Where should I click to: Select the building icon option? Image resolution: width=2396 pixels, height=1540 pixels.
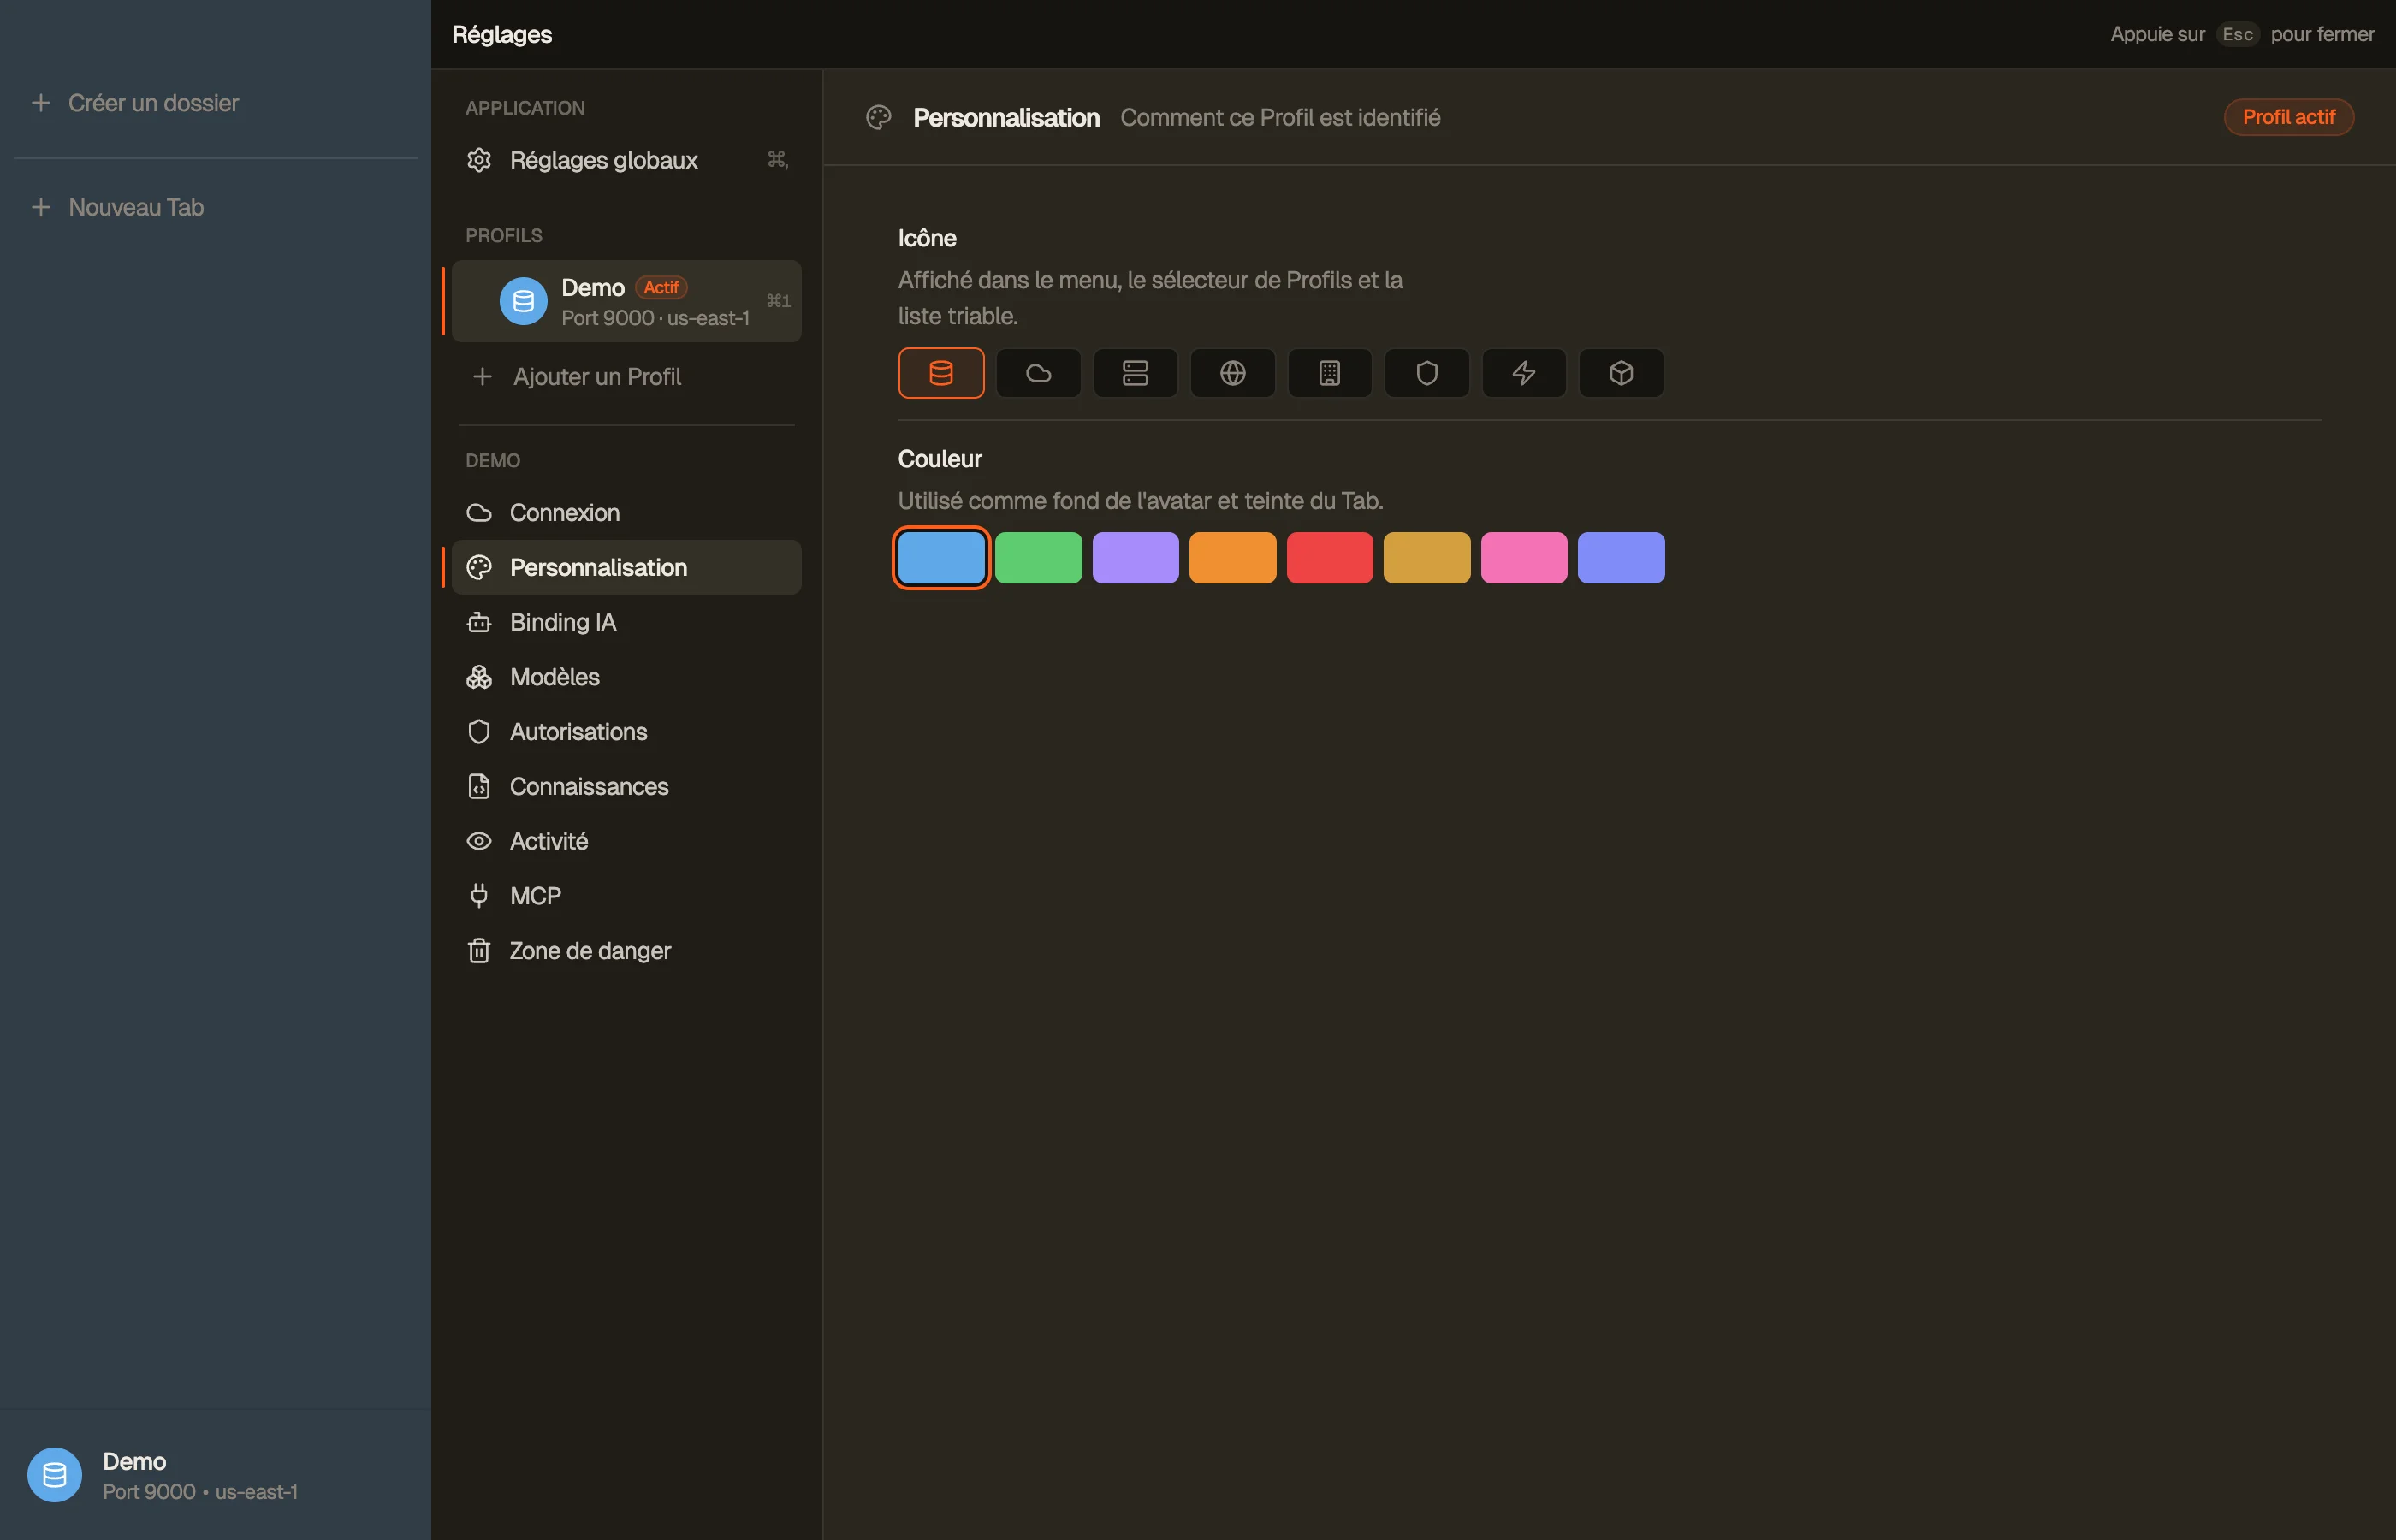[x=1329, y=373]
